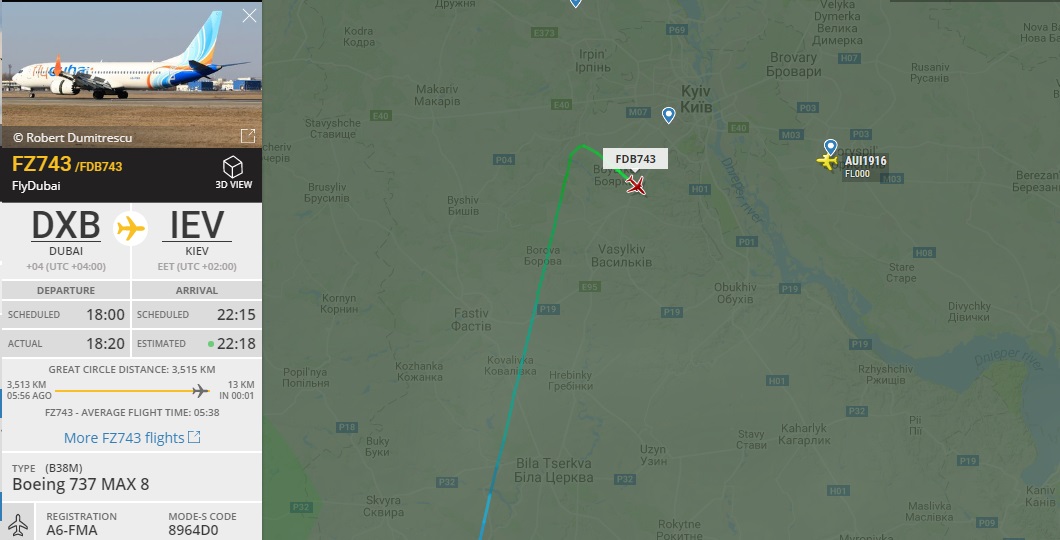Click the AUI1916 flight label
This screenshot has height=540, width=1060.
[x=865, y=161]
